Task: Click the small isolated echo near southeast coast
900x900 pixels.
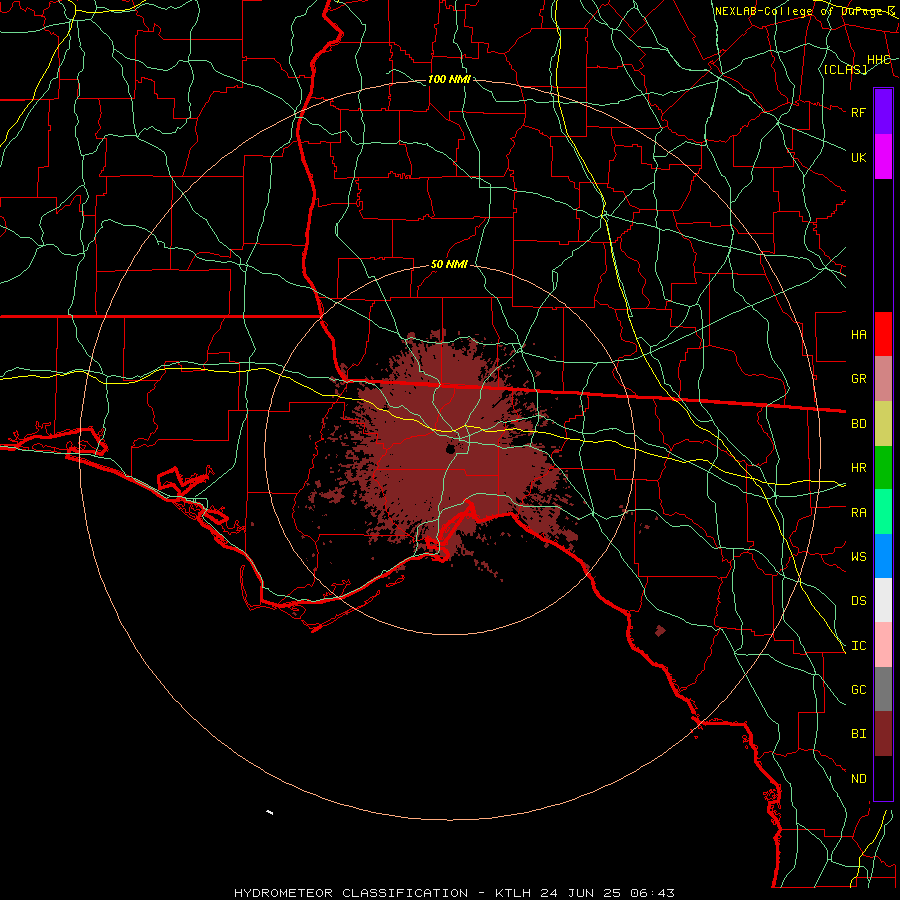Action: (x=660, y=631)
